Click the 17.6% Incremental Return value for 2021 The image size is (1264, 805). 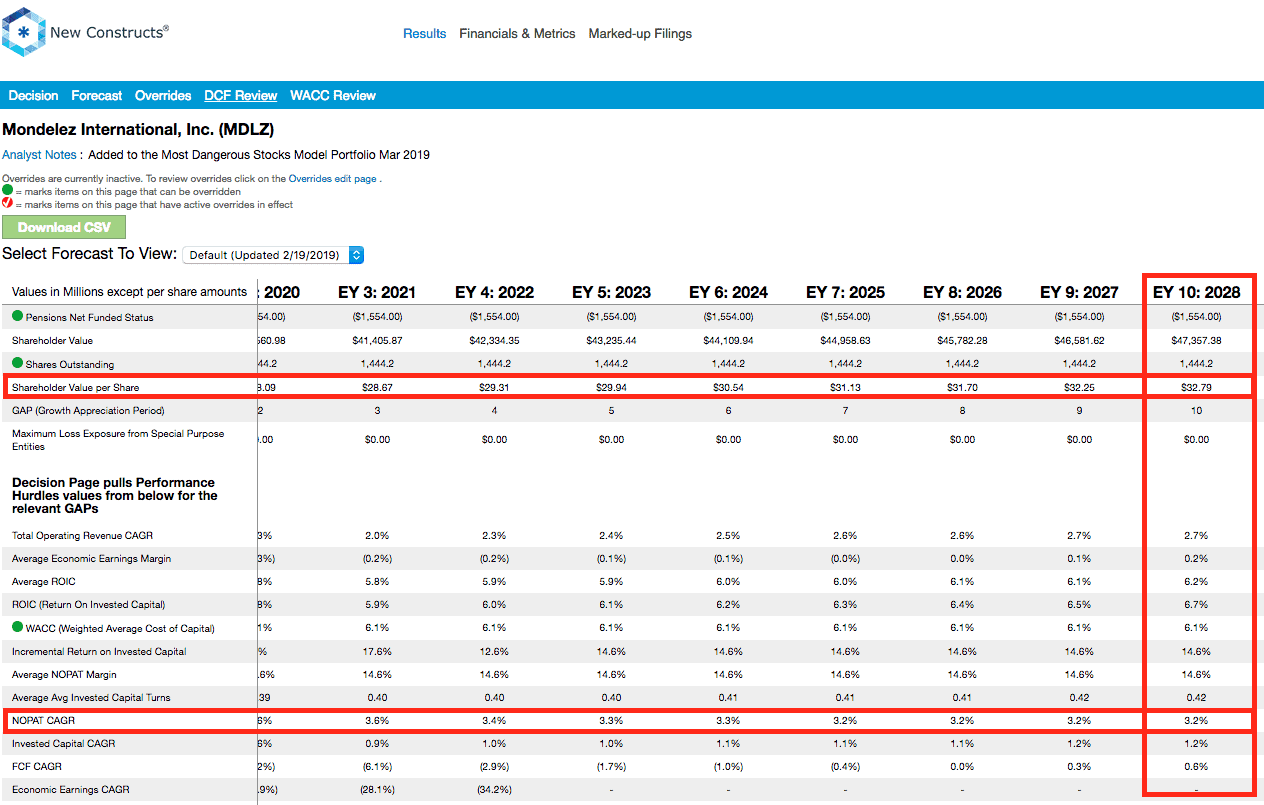coord(377,652)
